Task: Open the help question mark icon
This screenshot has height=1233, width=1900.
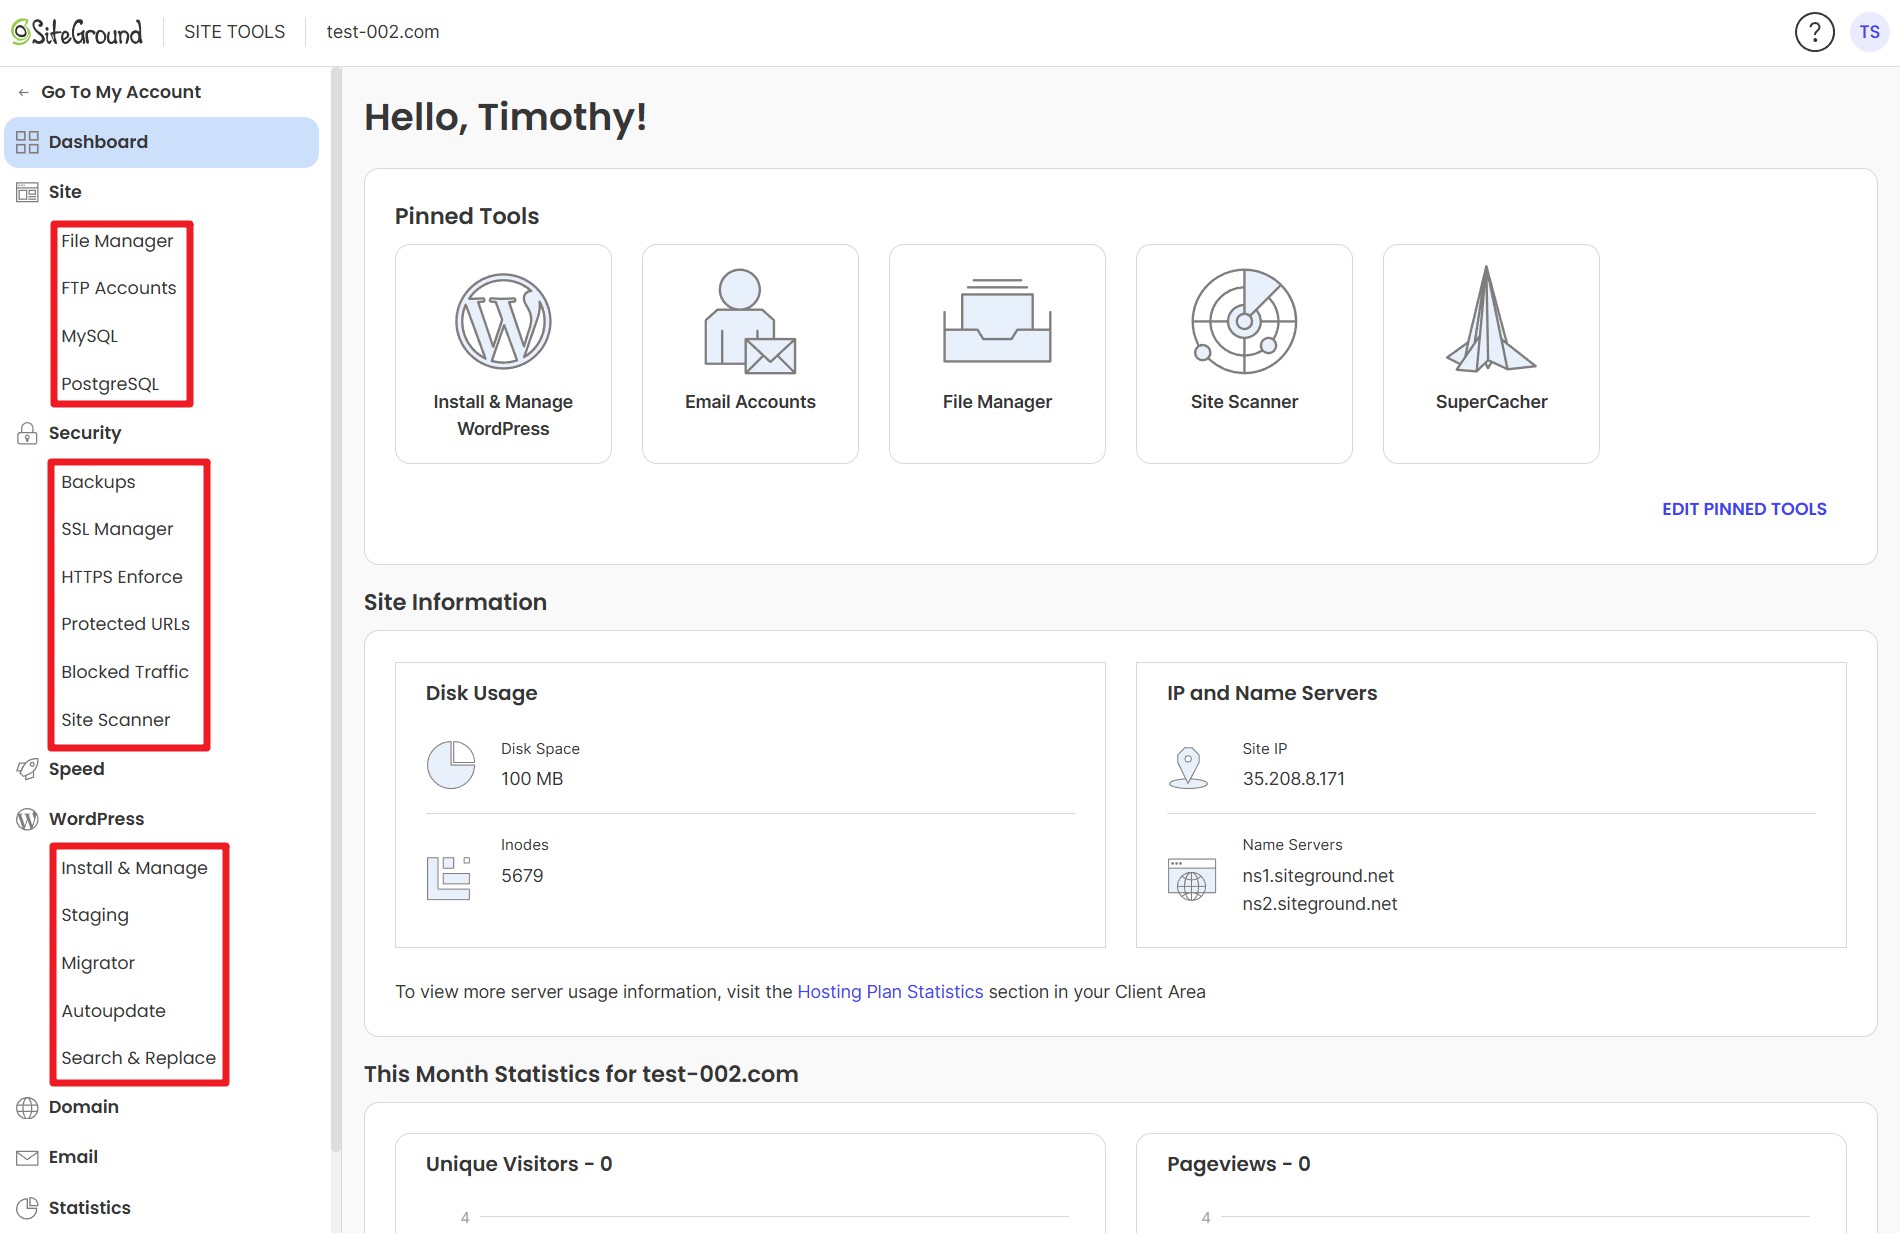Action: tap(1816, 31)
